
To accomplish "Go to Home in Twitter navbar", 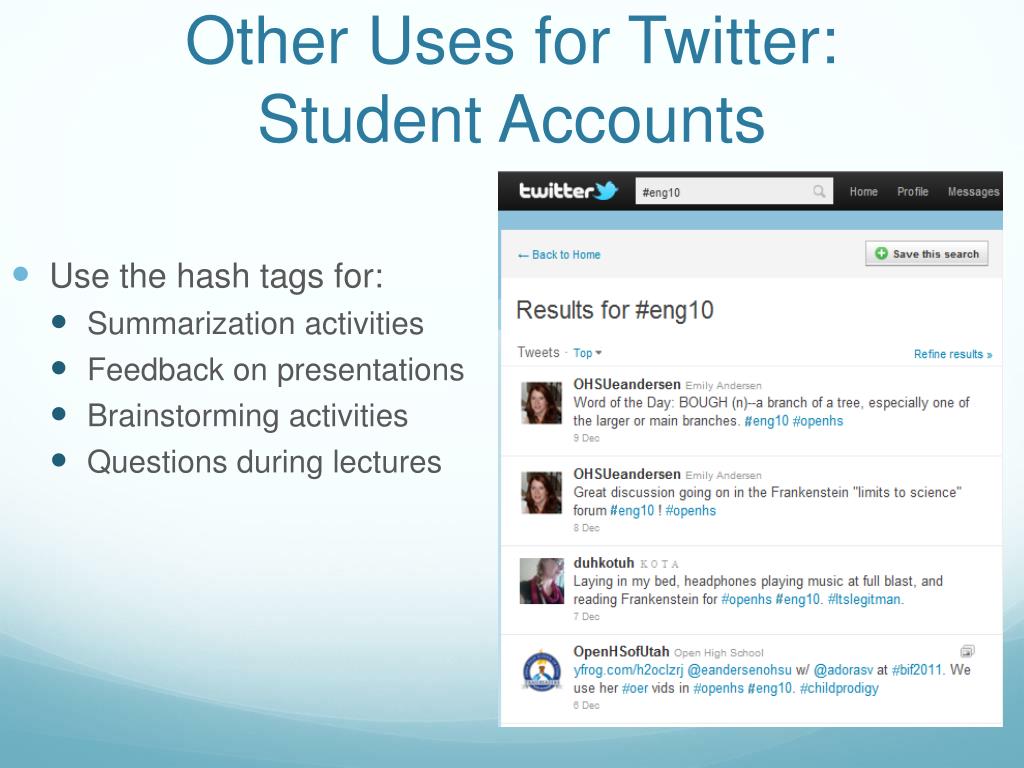I will (863, 191).
